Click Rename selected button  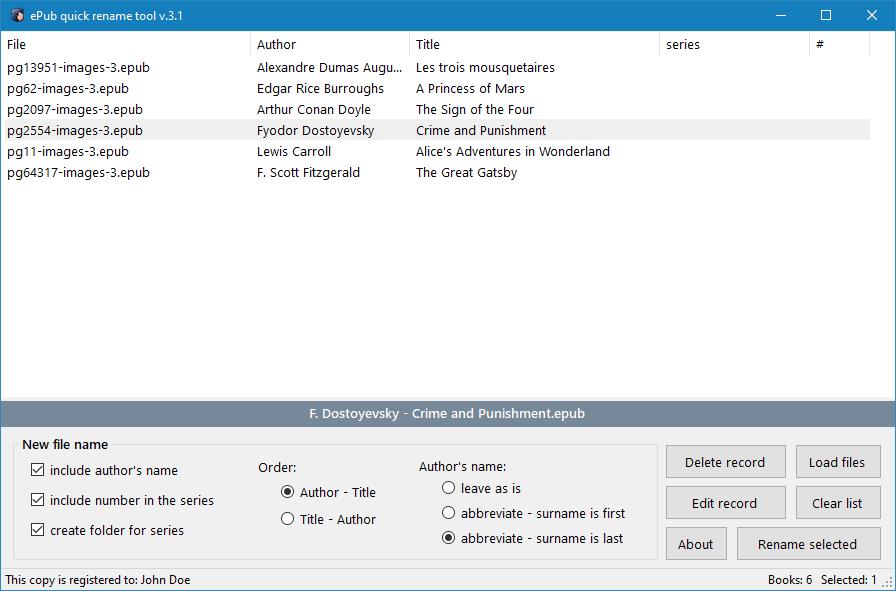click(x=807, y=544)
